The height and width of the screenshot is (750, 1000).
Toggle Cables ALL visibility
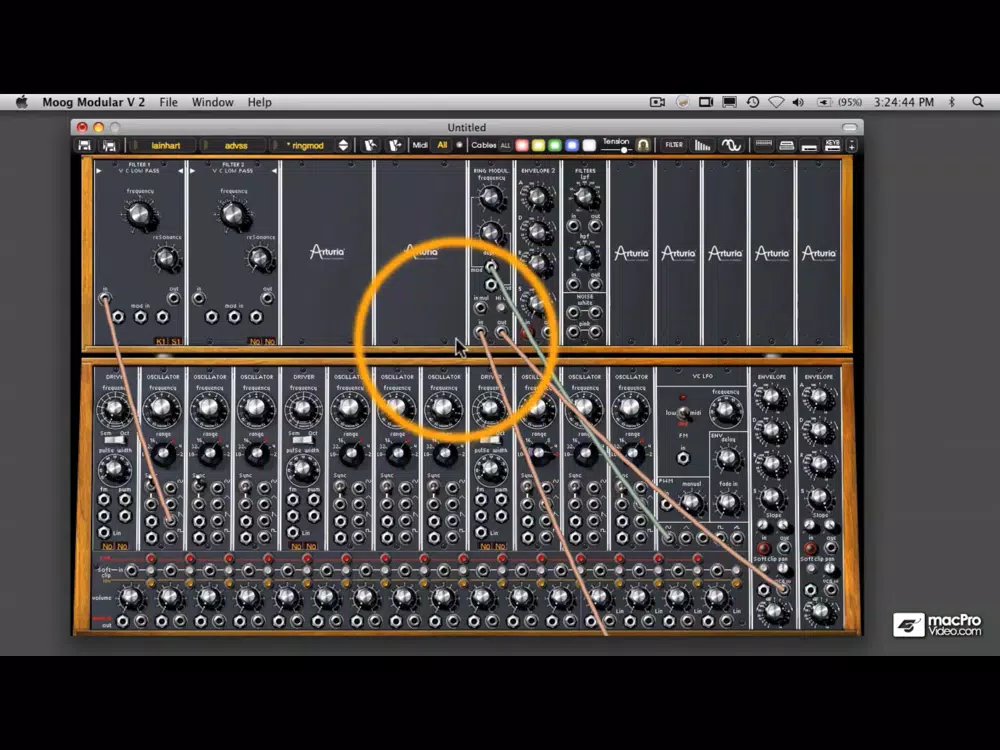pos(506,145)
